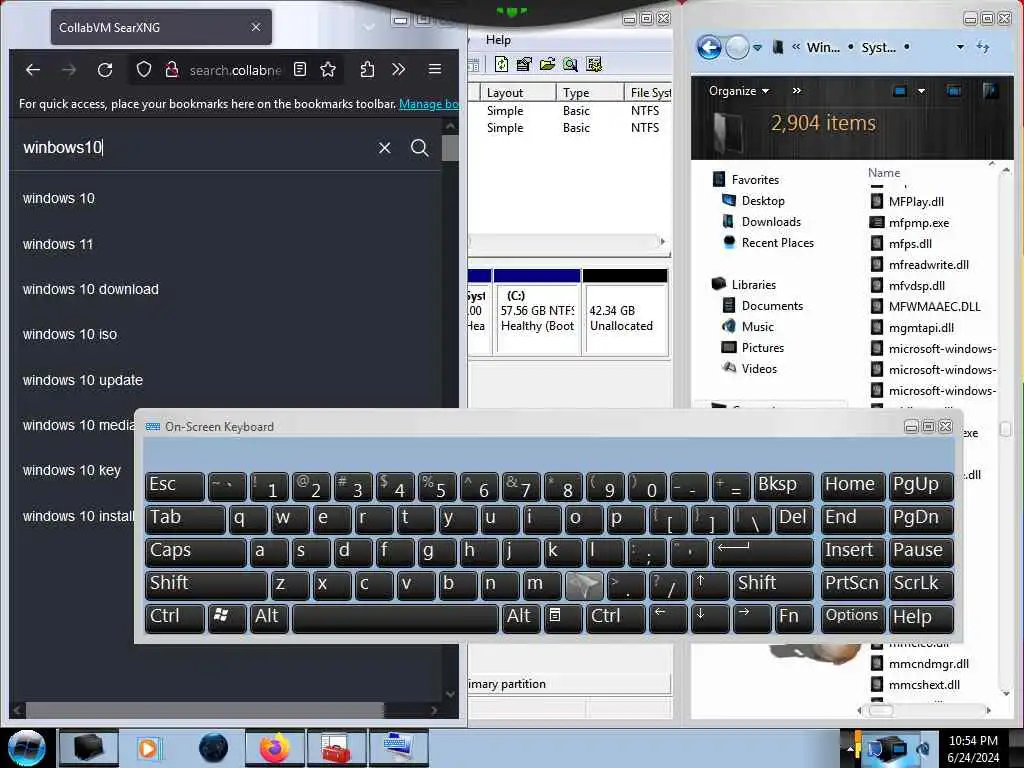This screenshot has width=1024, height=768.
Task: Sort by Name column in Explorer
Action: pos(884,173)
